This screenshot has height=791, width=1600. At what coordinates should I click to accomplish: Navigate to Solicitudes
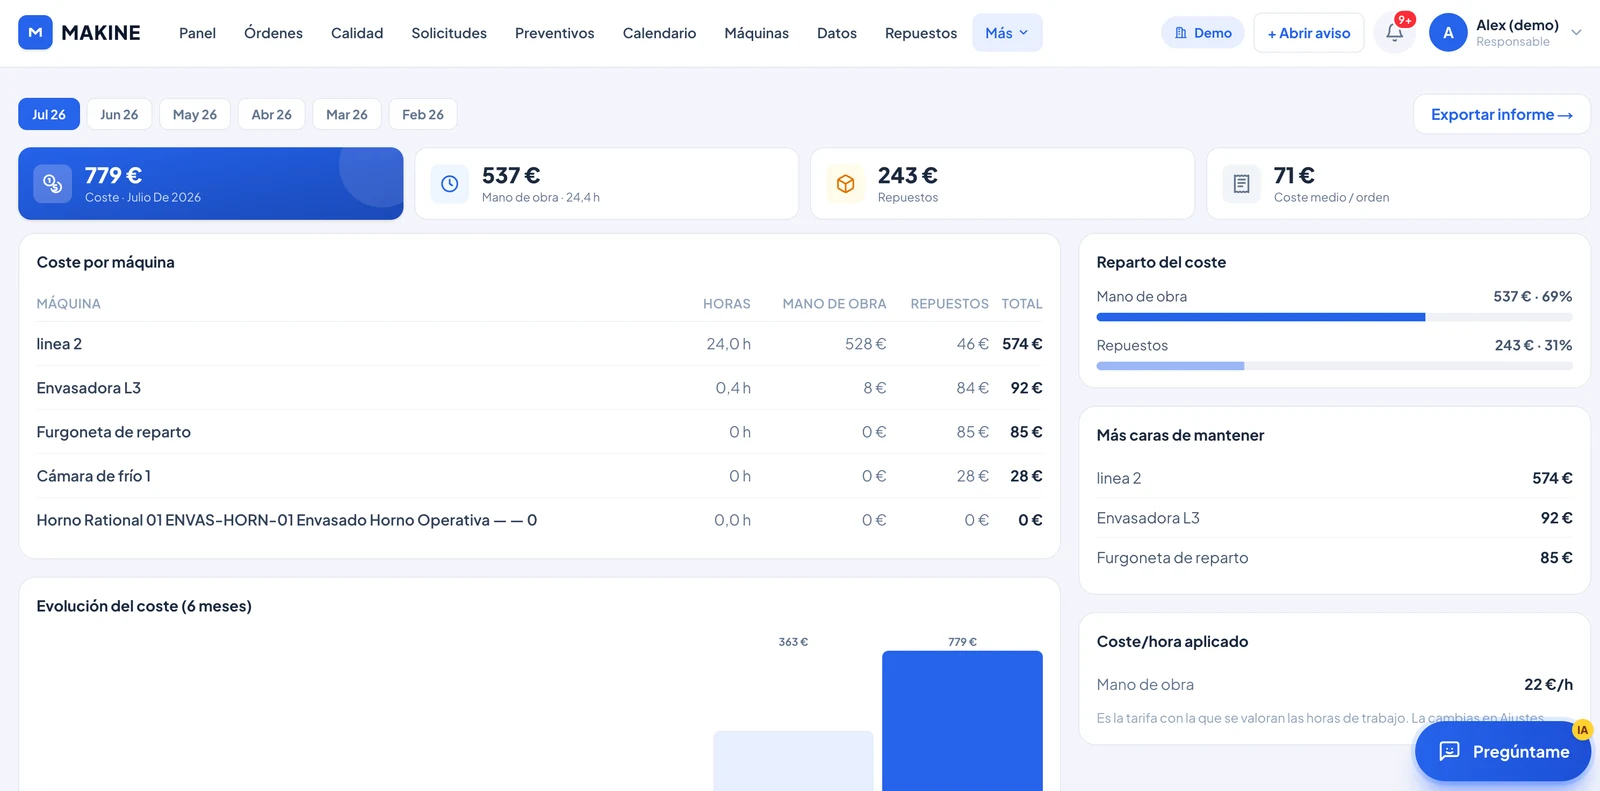449,33
